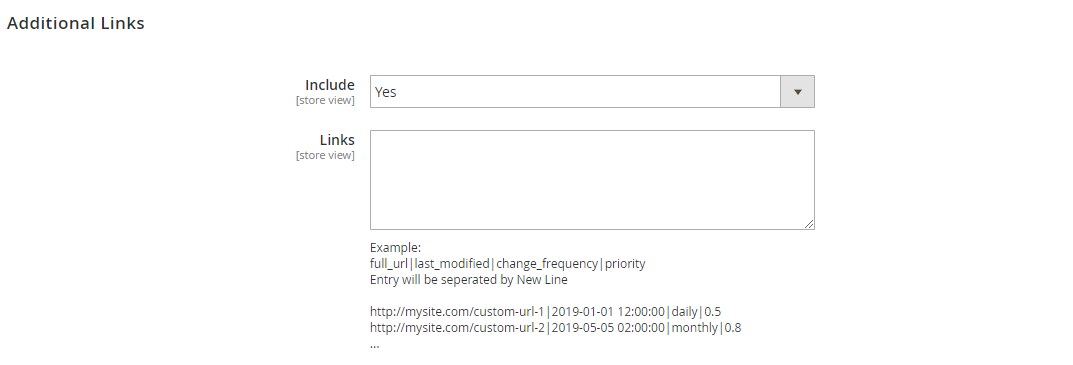Screen dimensions: 1073x365
Task: Click the priority text in the hint
Action: click(x=625, y=264)
